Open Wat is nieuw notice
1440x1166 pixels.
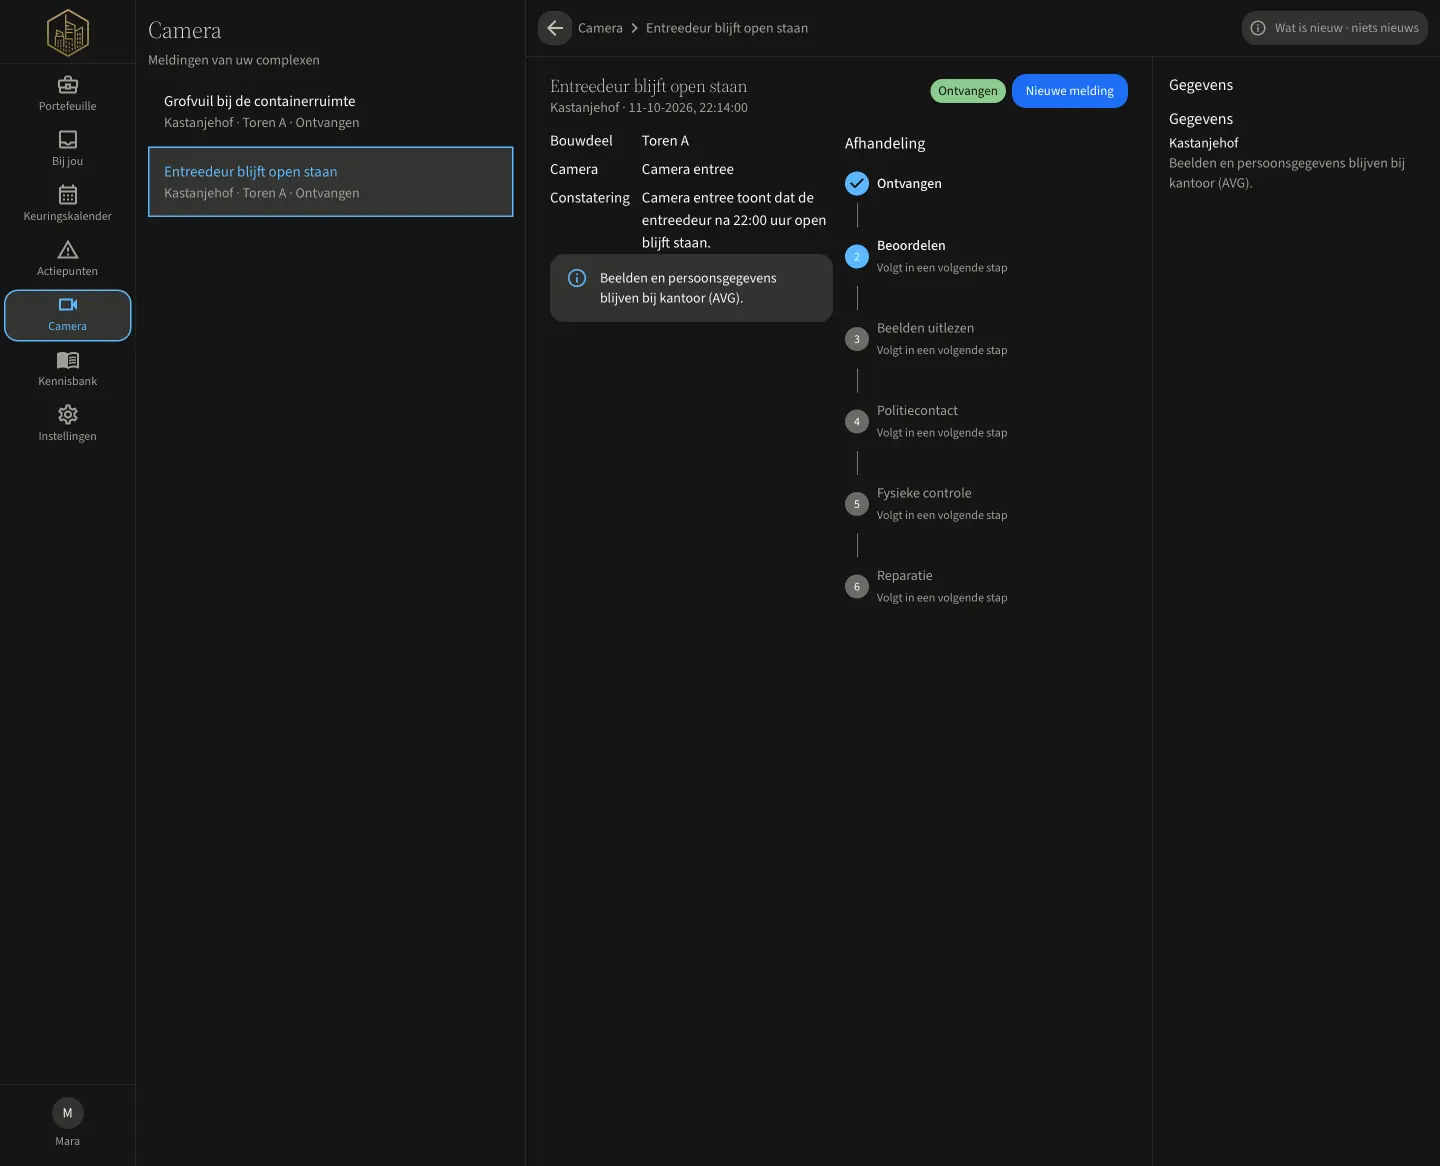[x=1335, y=28]
